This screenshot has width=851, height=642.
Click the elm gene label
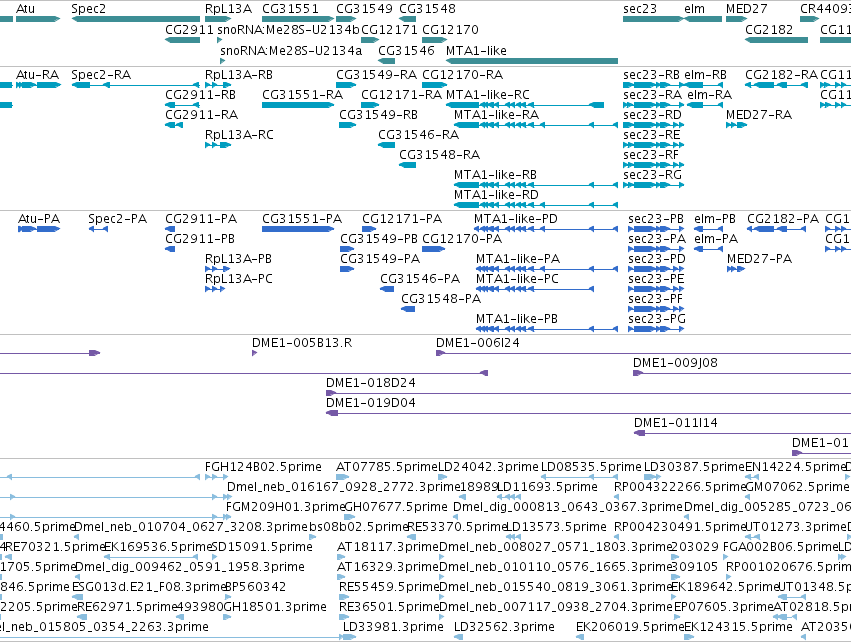[695, 9]
